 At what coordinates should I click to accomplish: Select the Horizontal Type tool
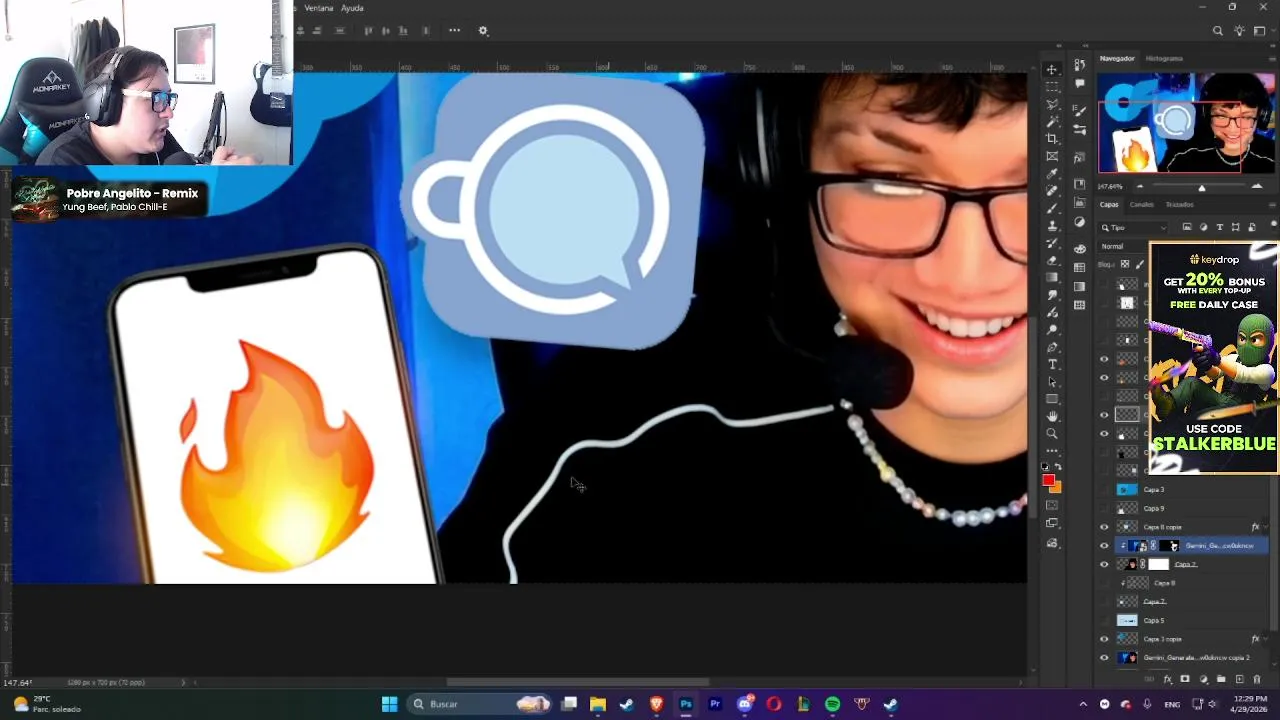(1052, 364)
